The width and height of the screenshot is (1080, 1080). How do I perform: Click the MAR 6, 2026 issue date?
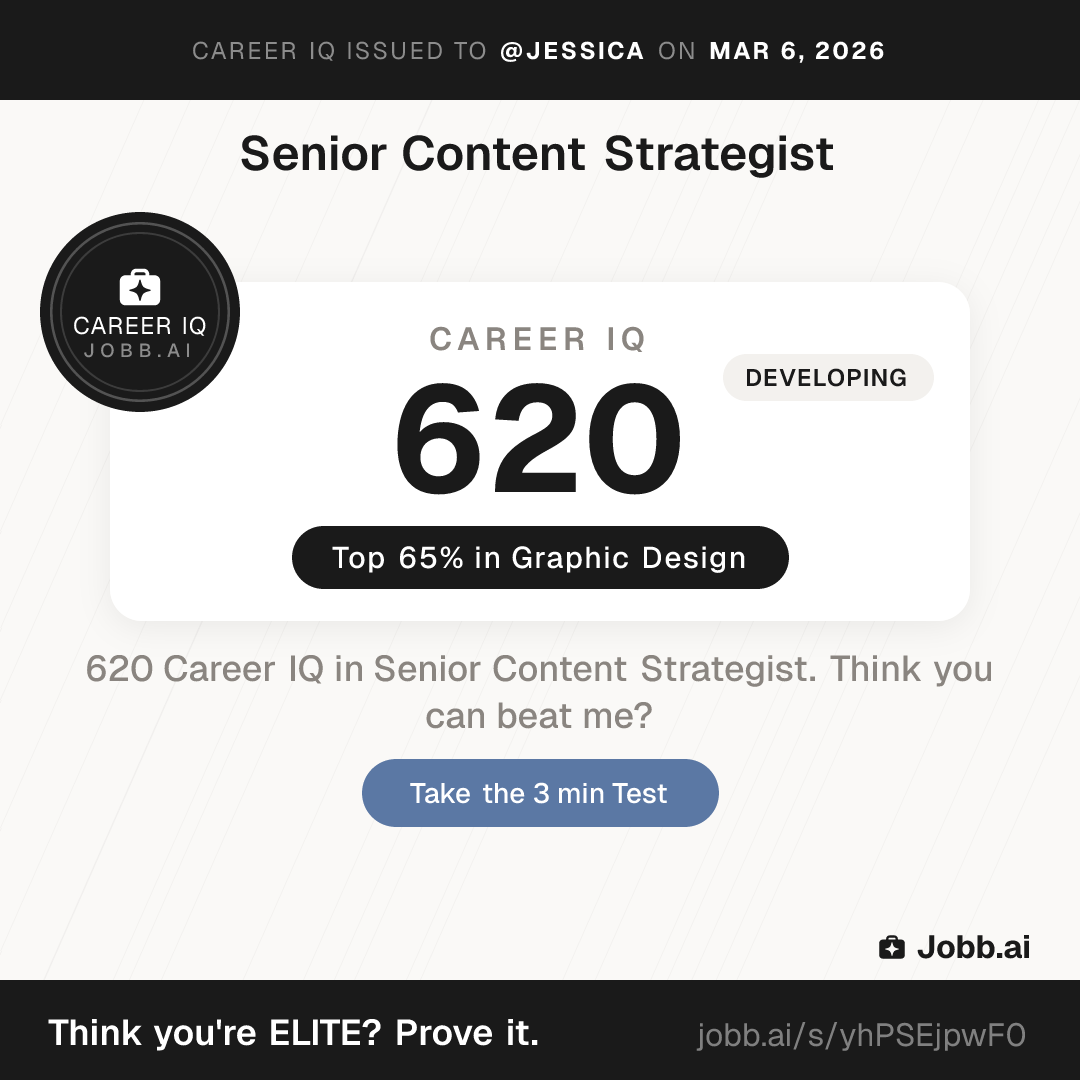(x=797, y=51)
